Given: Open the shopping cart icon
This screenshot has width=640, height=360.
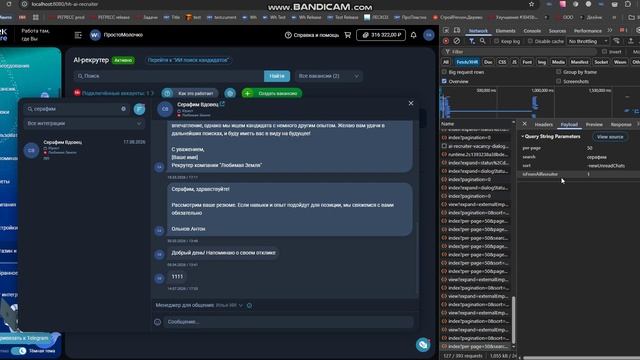Looking at the screenshot, I should pyautogui.click(x=348, y=35).
